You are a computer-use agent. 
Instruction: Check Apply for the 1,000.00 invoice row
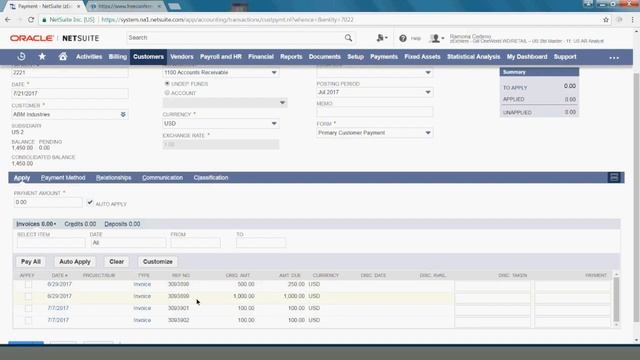click(x=28, y=296)
